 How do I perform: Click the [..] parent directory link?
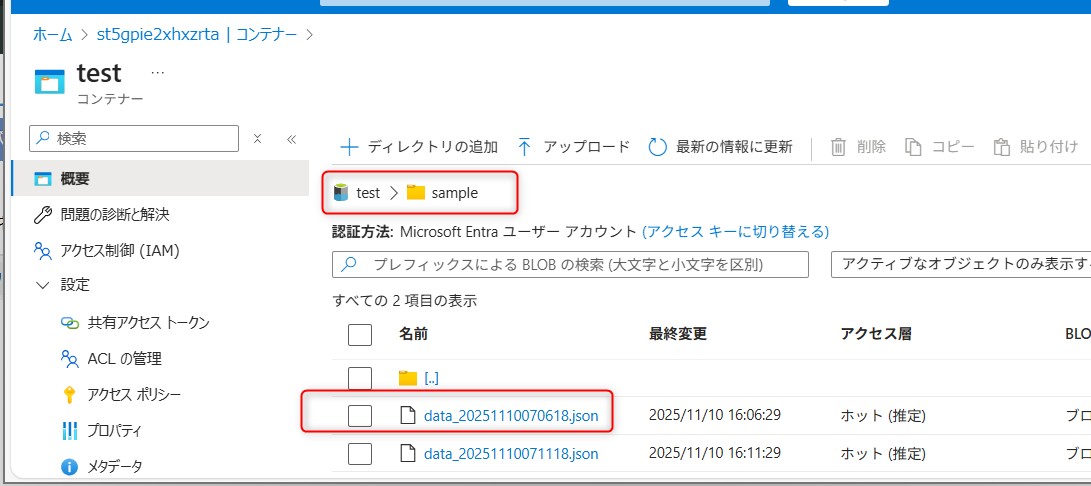pos(431,378)
